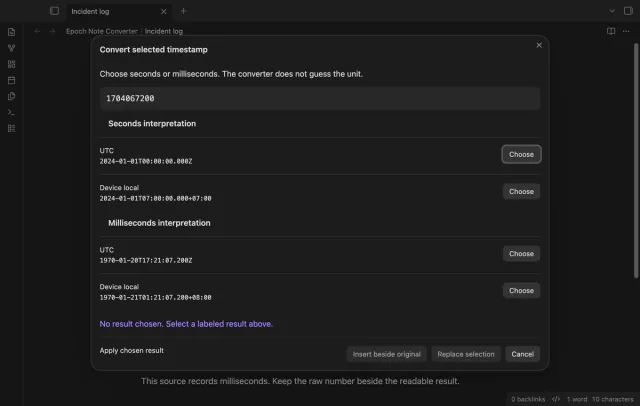The image size is (640, 406).
Task: Toggle the right sidebar icon
Action: pyautogui.click(x=628, y=11)
